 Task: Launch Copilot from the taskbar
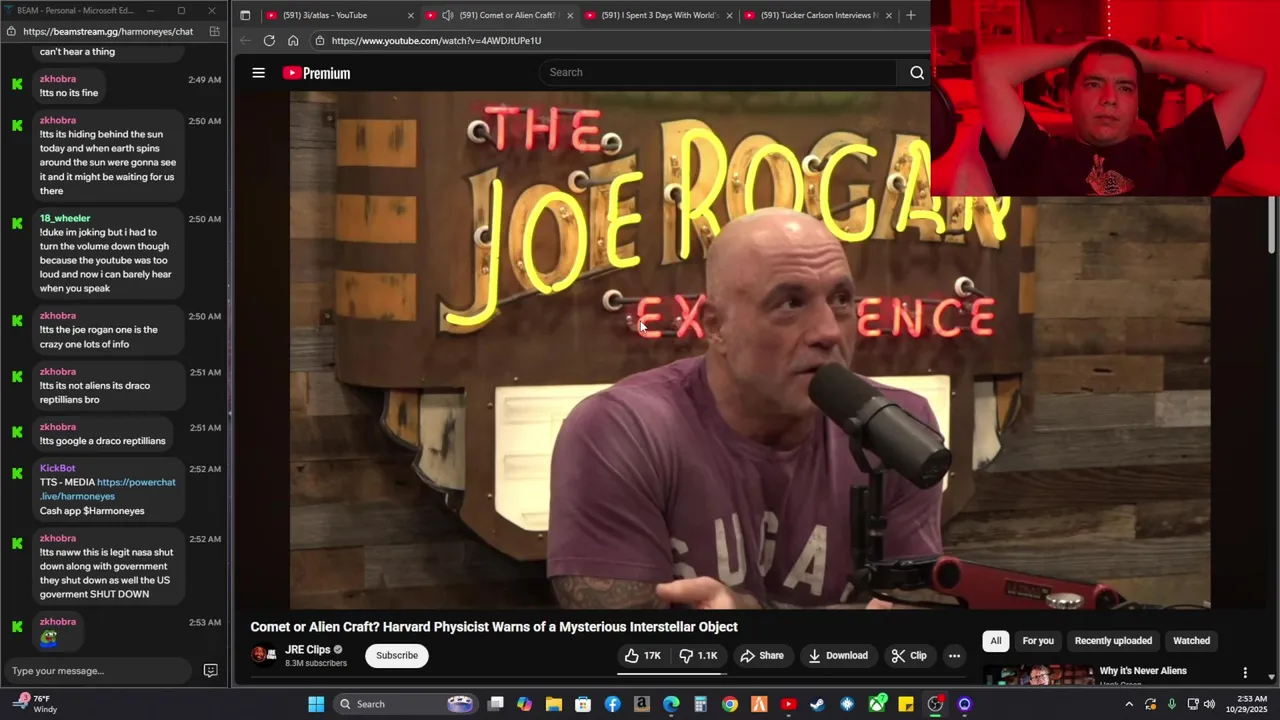coord(524,704)
